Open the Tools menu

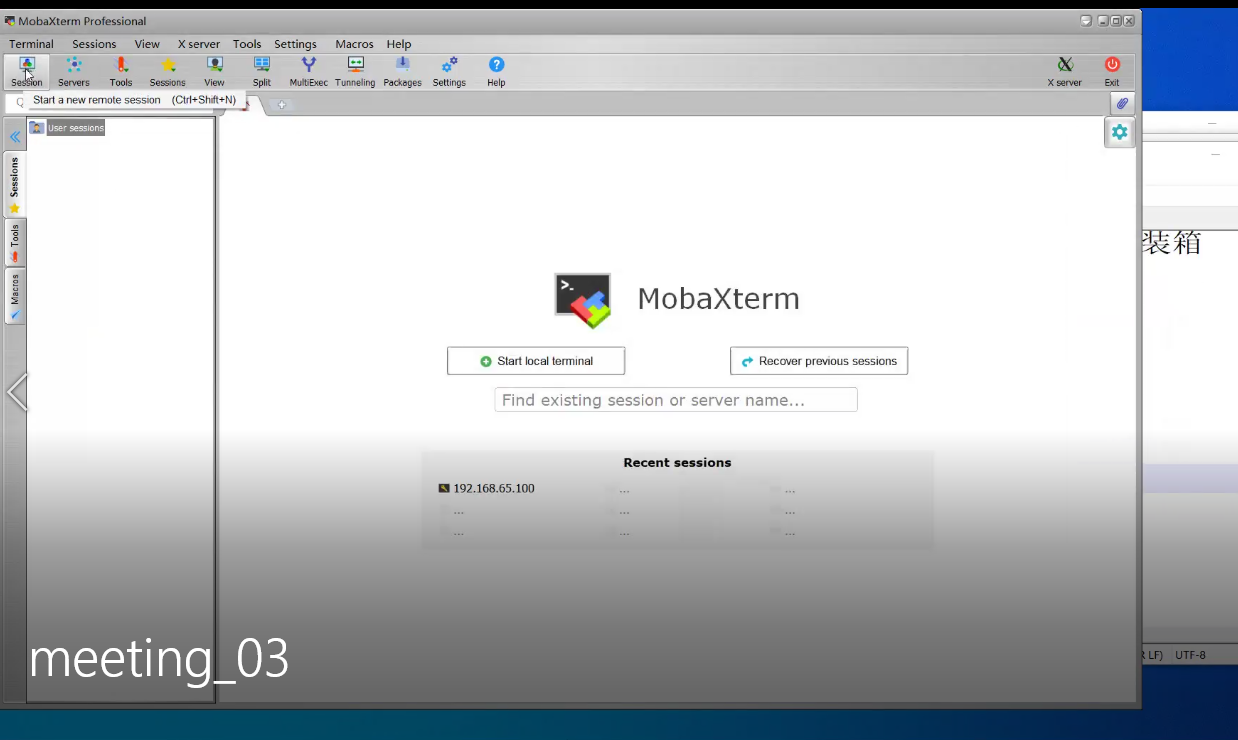247,44
